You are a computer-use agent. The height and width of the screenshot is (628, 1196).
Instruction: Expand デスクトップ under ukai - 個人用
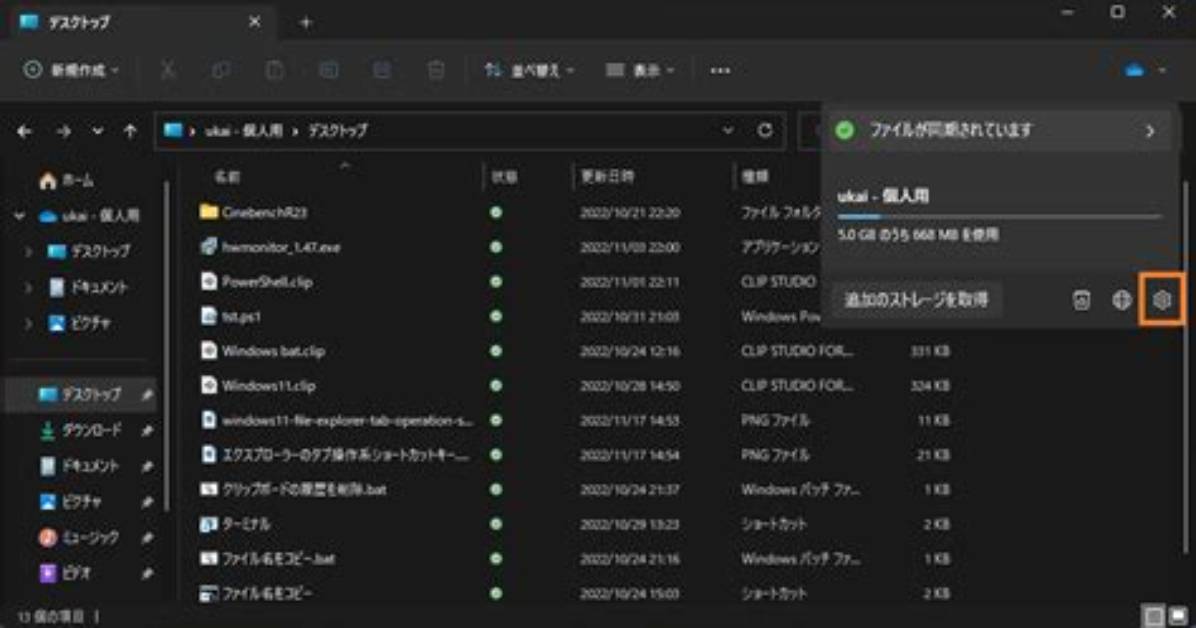coord(28,251)
